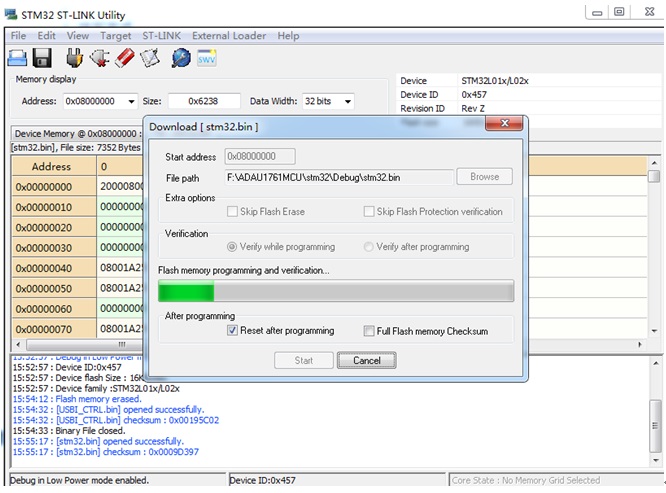Viewport: 666px width, 493px height.
Task: Click memory grid scroll up arrow
Action: [654, 163]
